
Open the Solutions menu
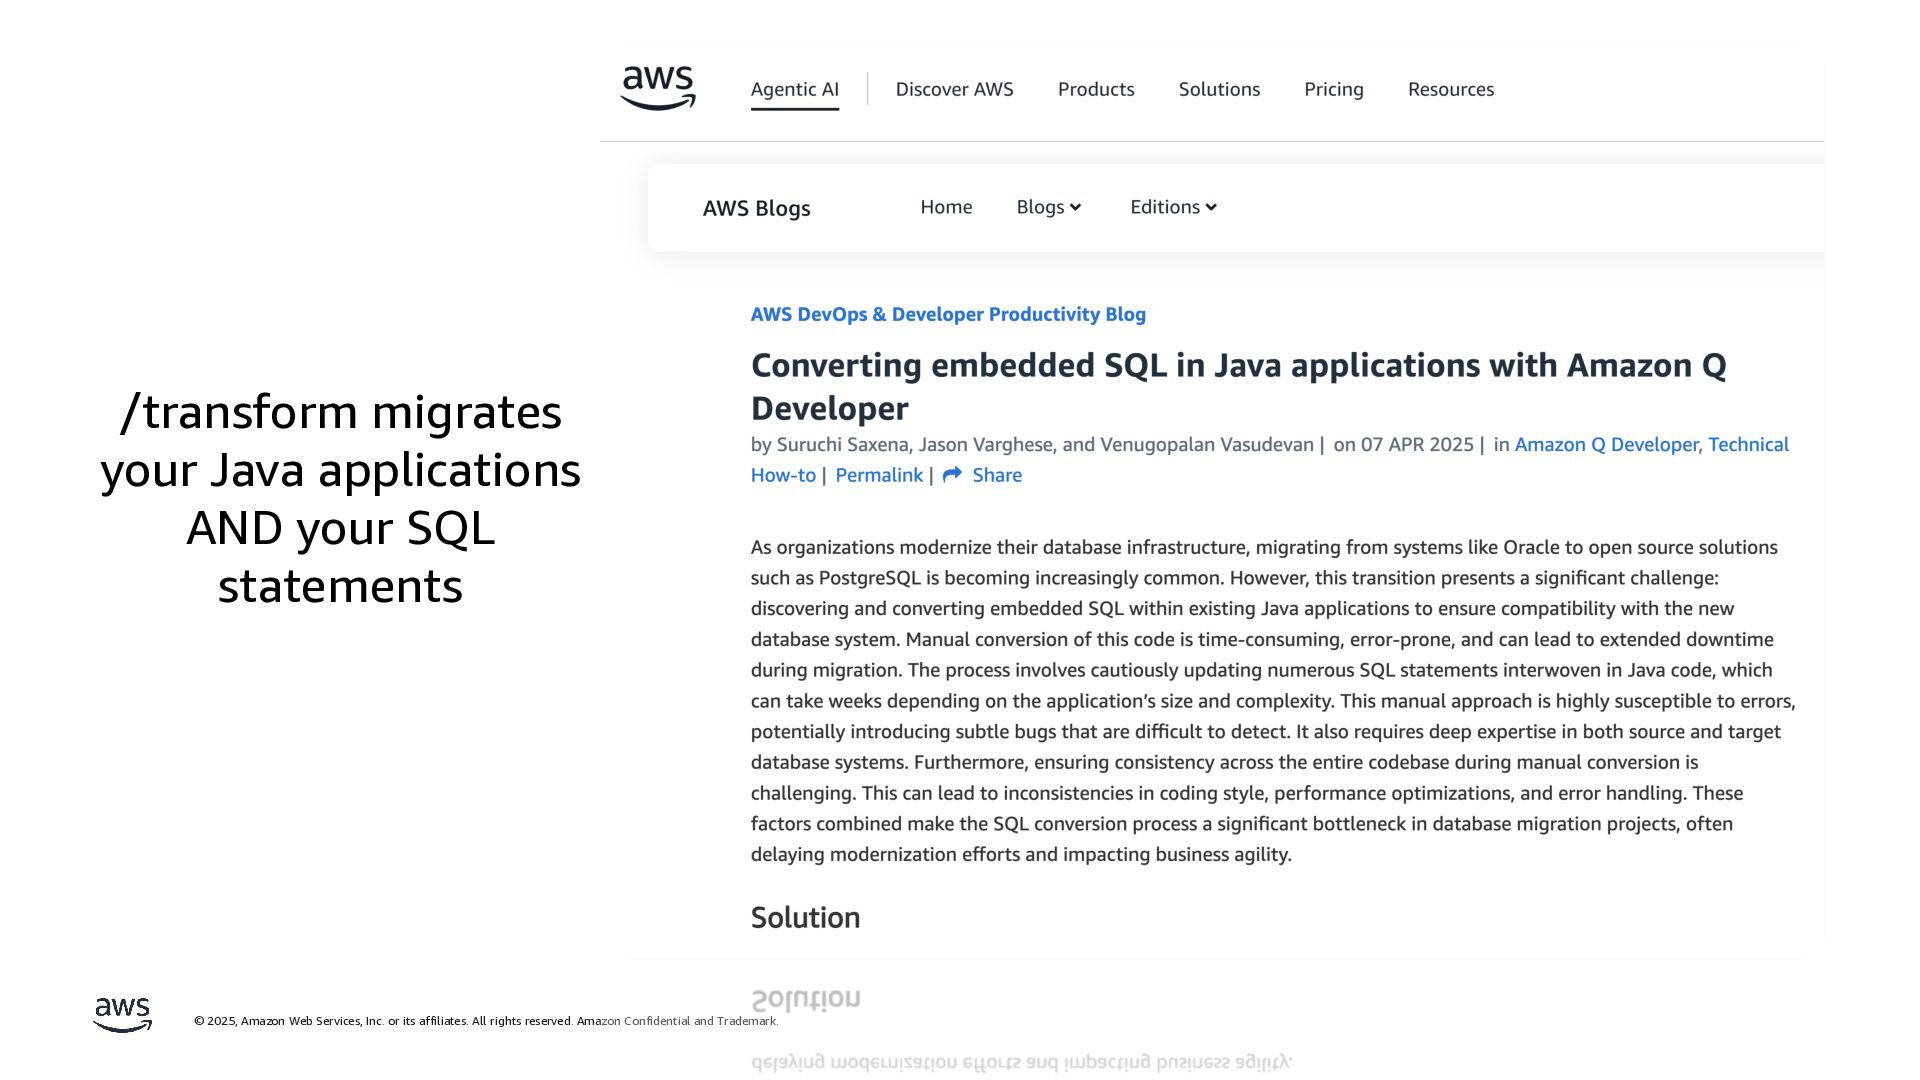(1219, 89)
